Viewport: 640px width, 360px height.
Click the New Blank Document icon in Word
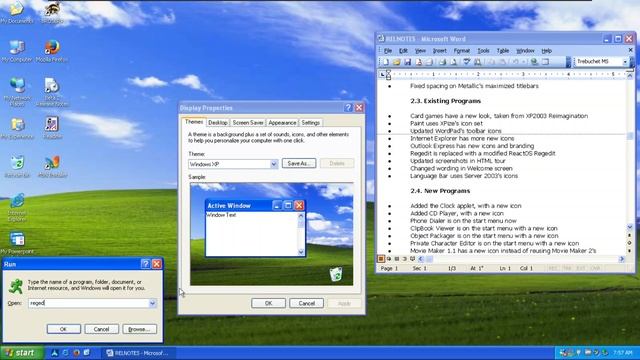point(385,62)
